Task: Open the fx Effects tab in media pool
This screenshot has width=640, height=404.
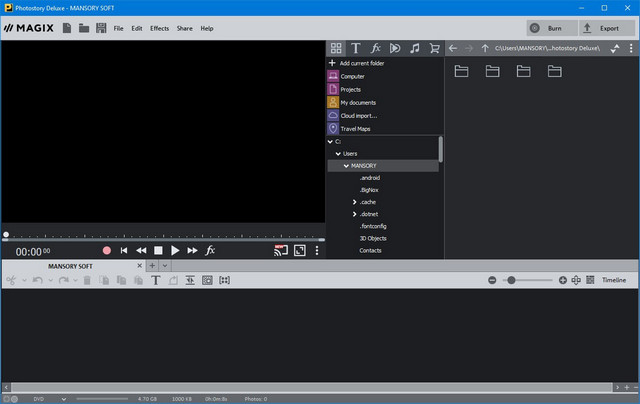Action: tap(375, 48)
